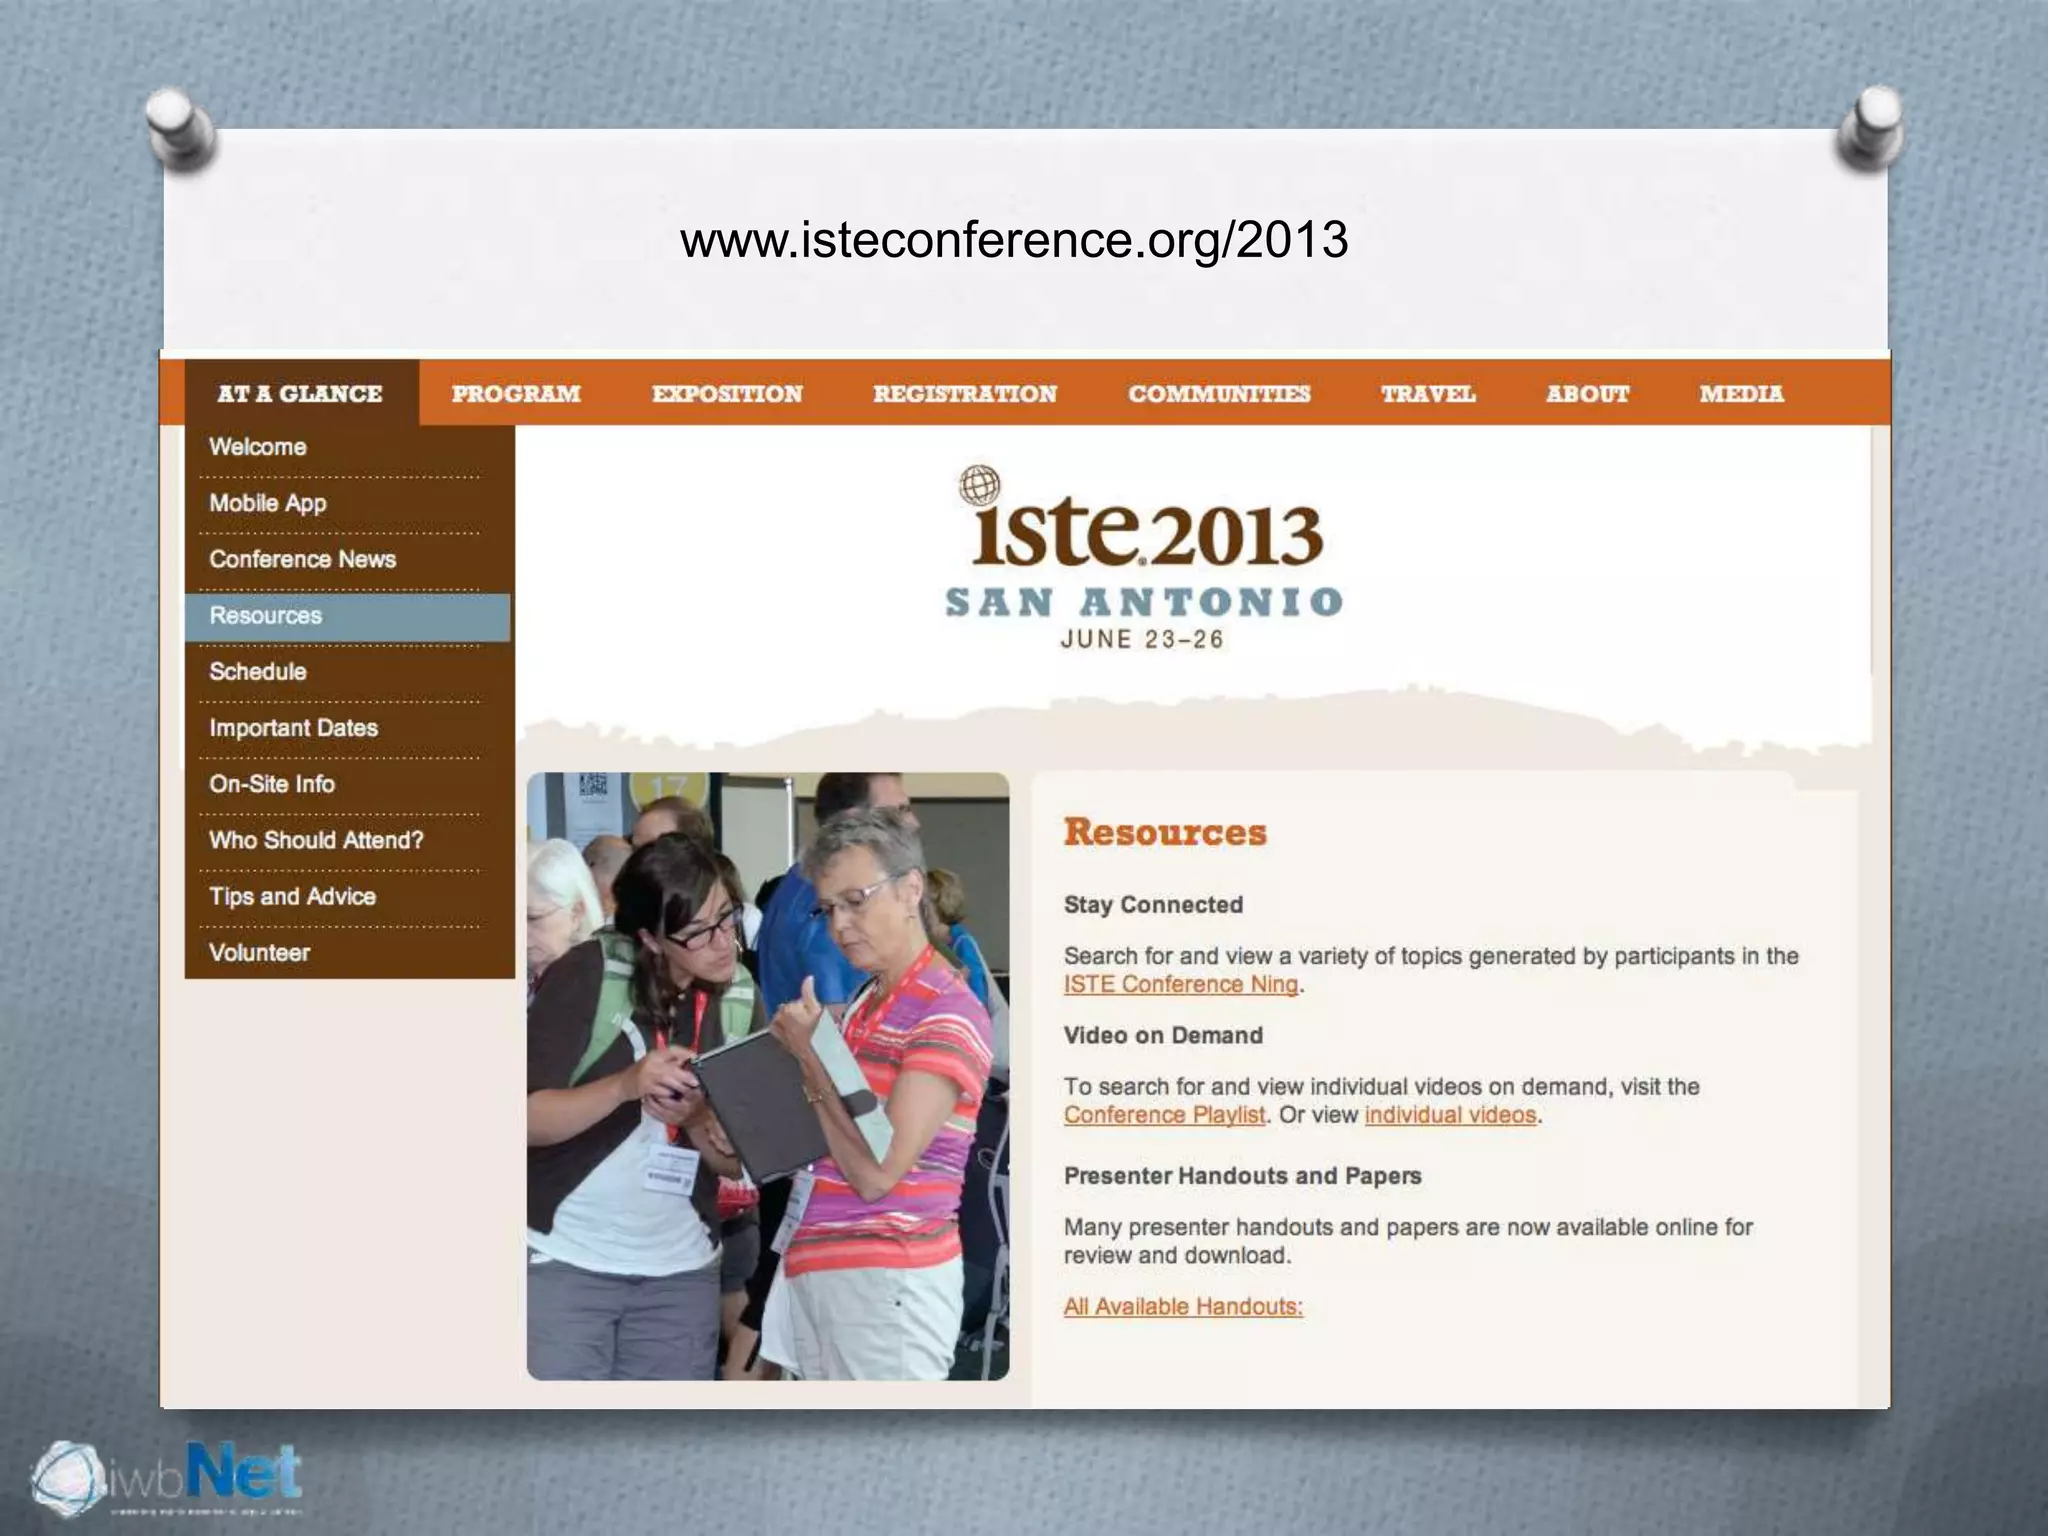Open the Media navigation tab

[x=1741, y=394]
